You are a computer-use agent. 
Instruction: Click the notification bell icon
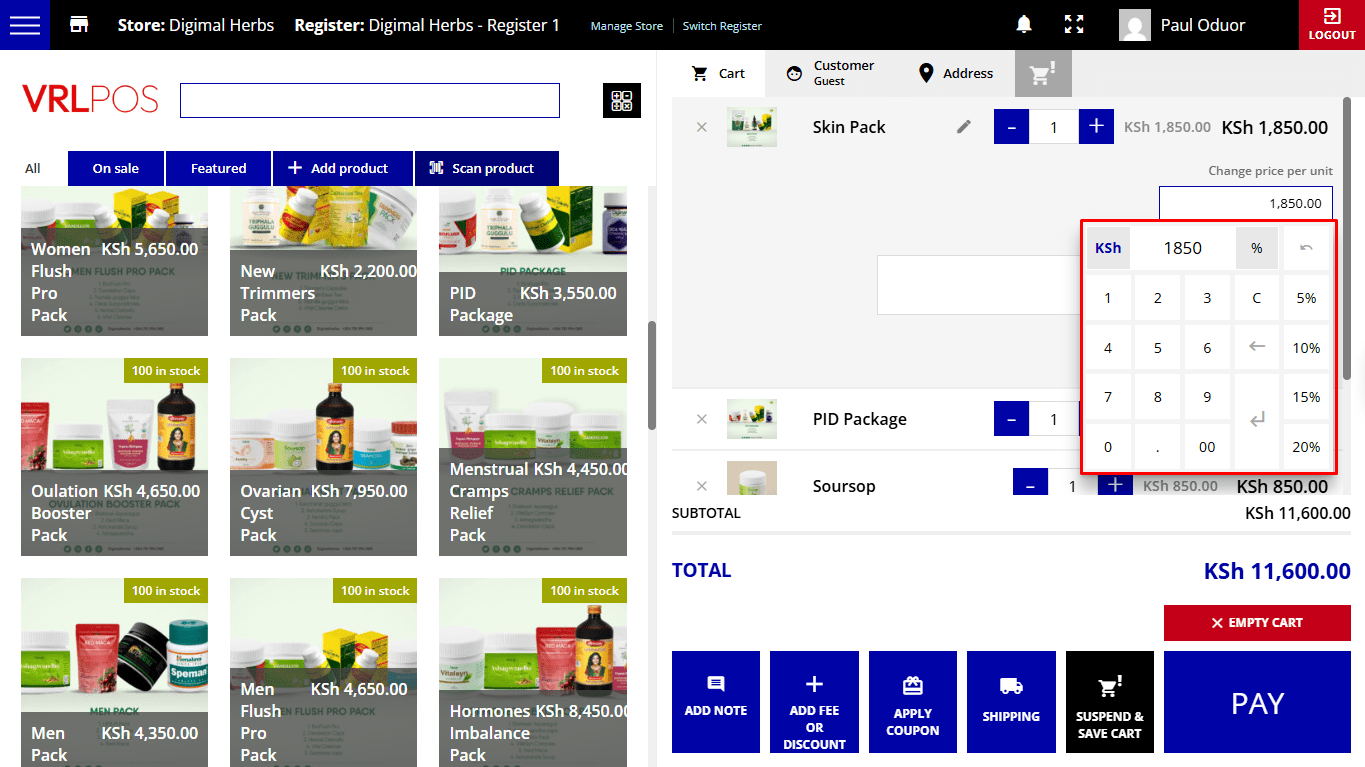point(1024,25)
